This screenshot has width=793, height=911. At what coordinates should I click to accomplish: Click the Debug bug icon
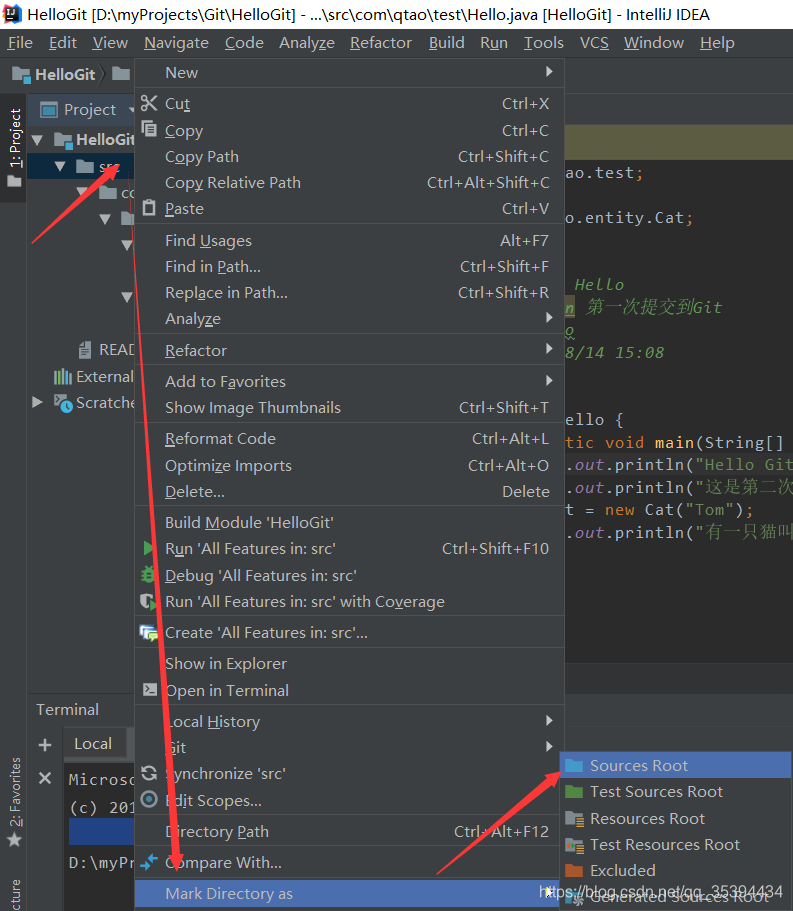pos(148,575)
